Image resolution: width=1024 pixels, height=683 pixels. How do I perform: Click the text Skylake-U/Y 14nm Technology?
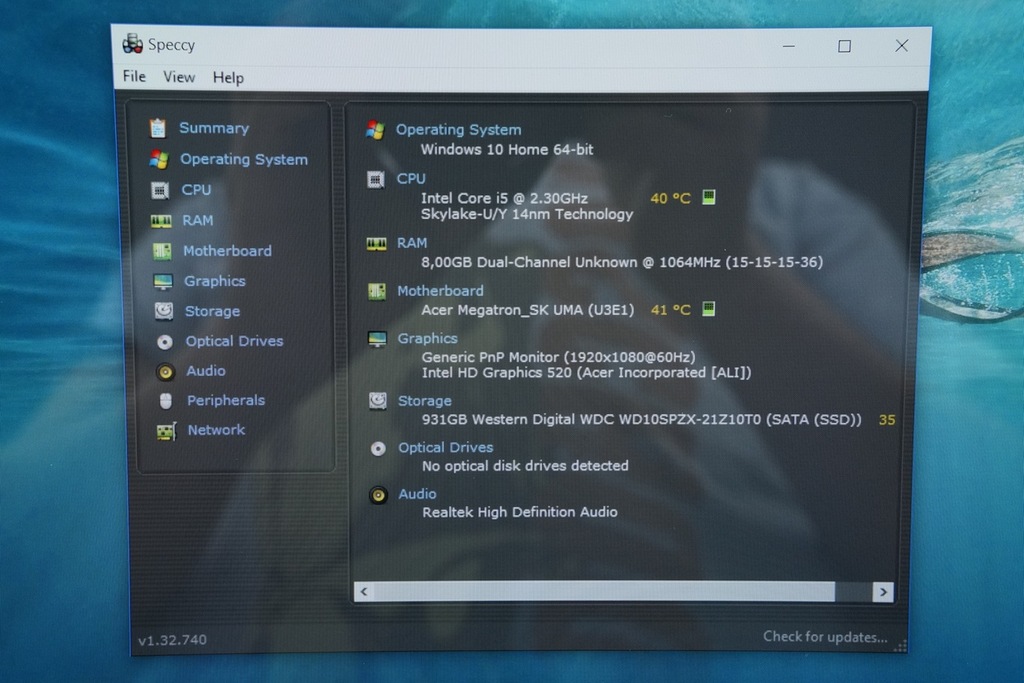tap(527, 214)
